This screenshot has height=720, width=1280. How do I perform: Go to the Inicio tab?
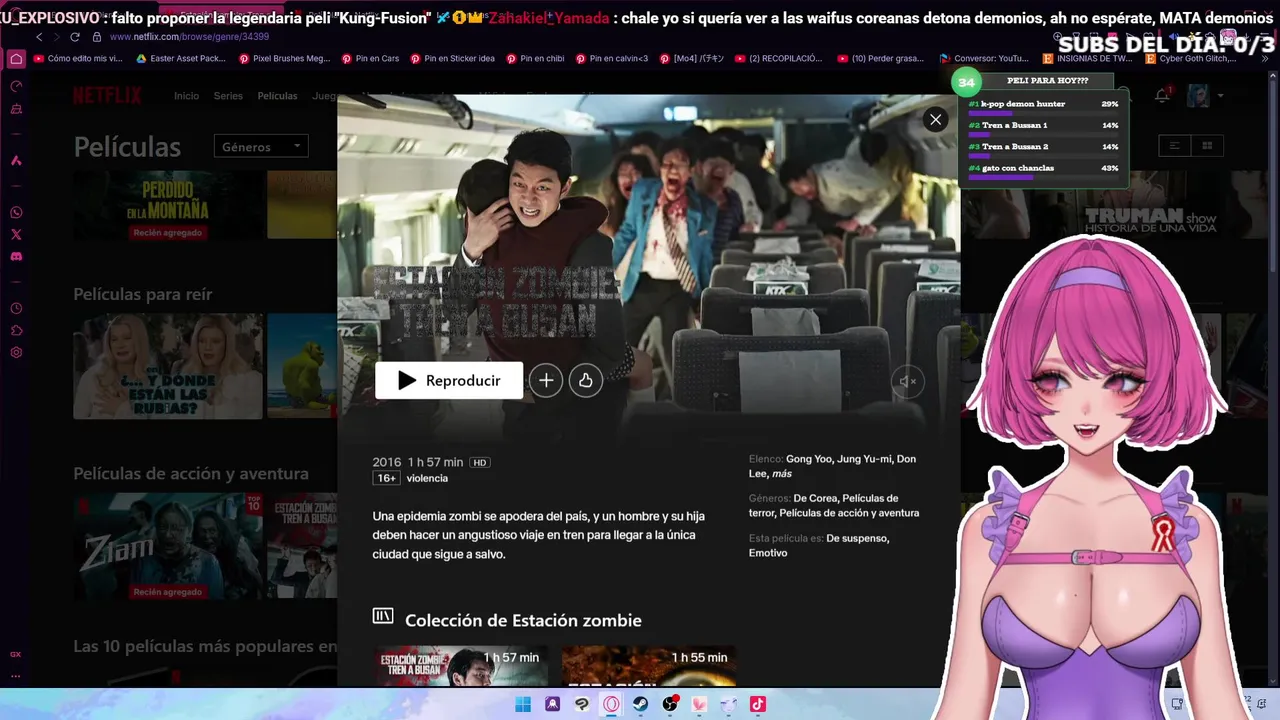(186, 96)
